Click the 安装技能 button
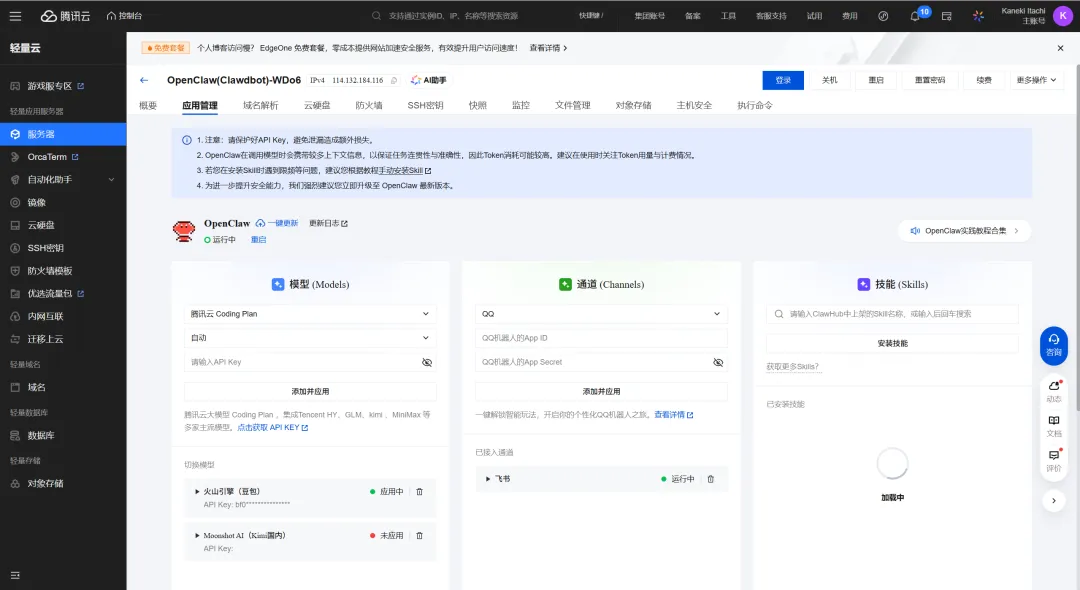 click(x=892, y=343)
